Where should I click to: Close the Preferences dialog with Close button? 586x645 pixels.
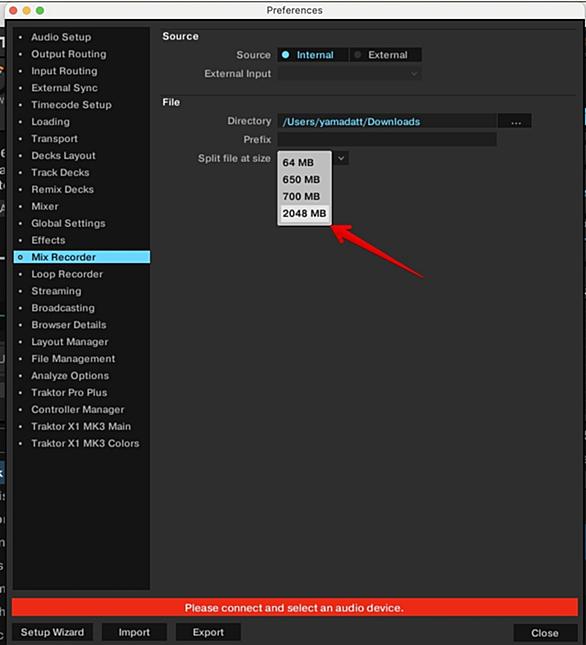click(x=545, y=633)
